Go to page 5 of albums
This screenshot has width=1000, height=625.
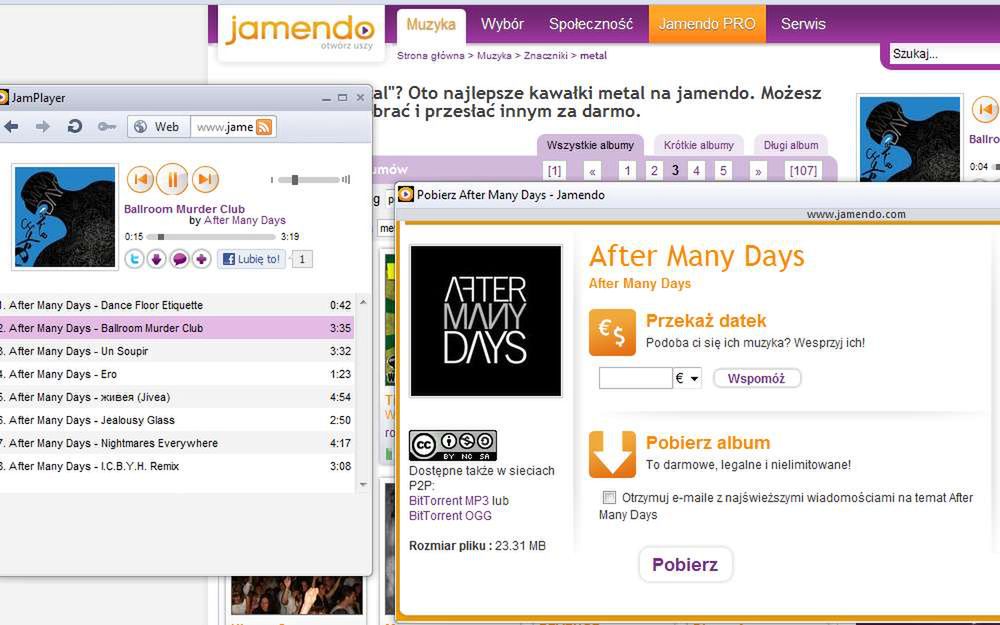[x=723, y=171]
